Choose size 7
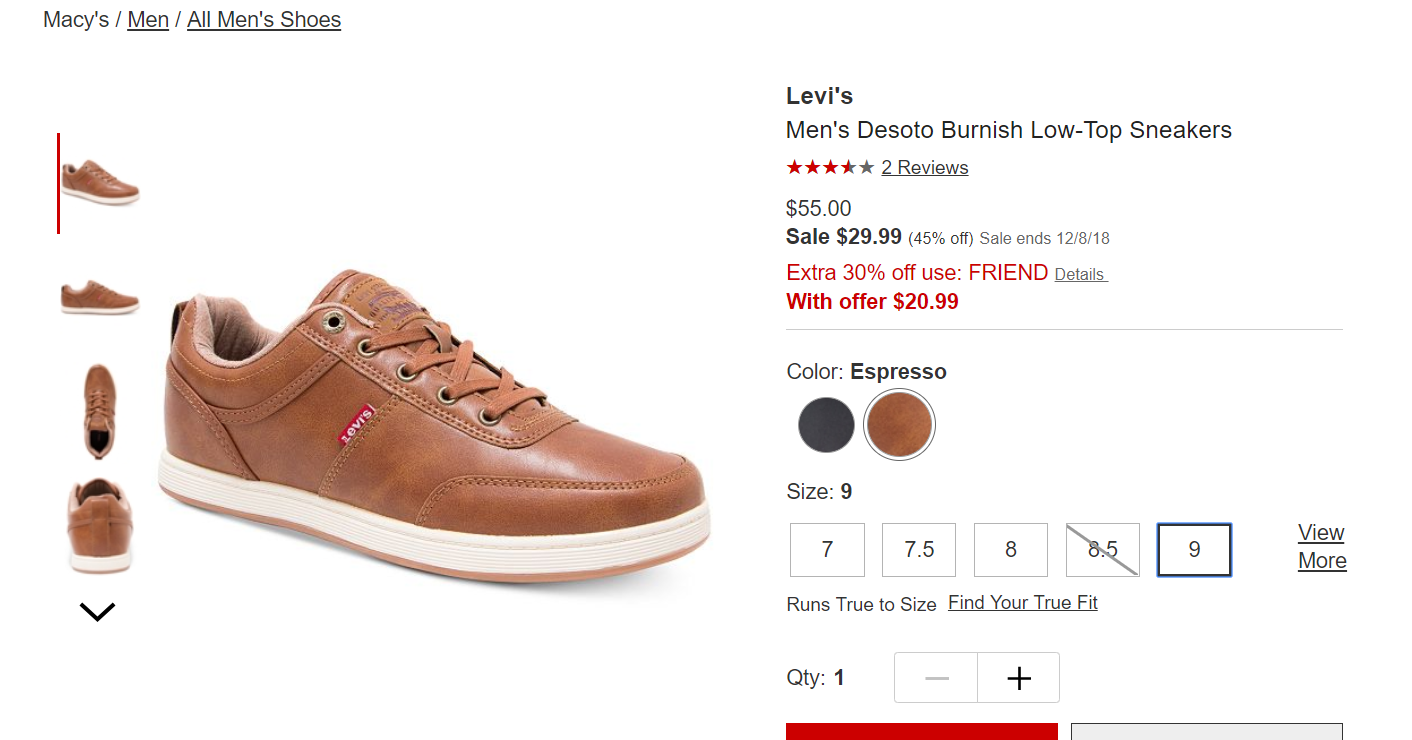 tap(827, 550)
